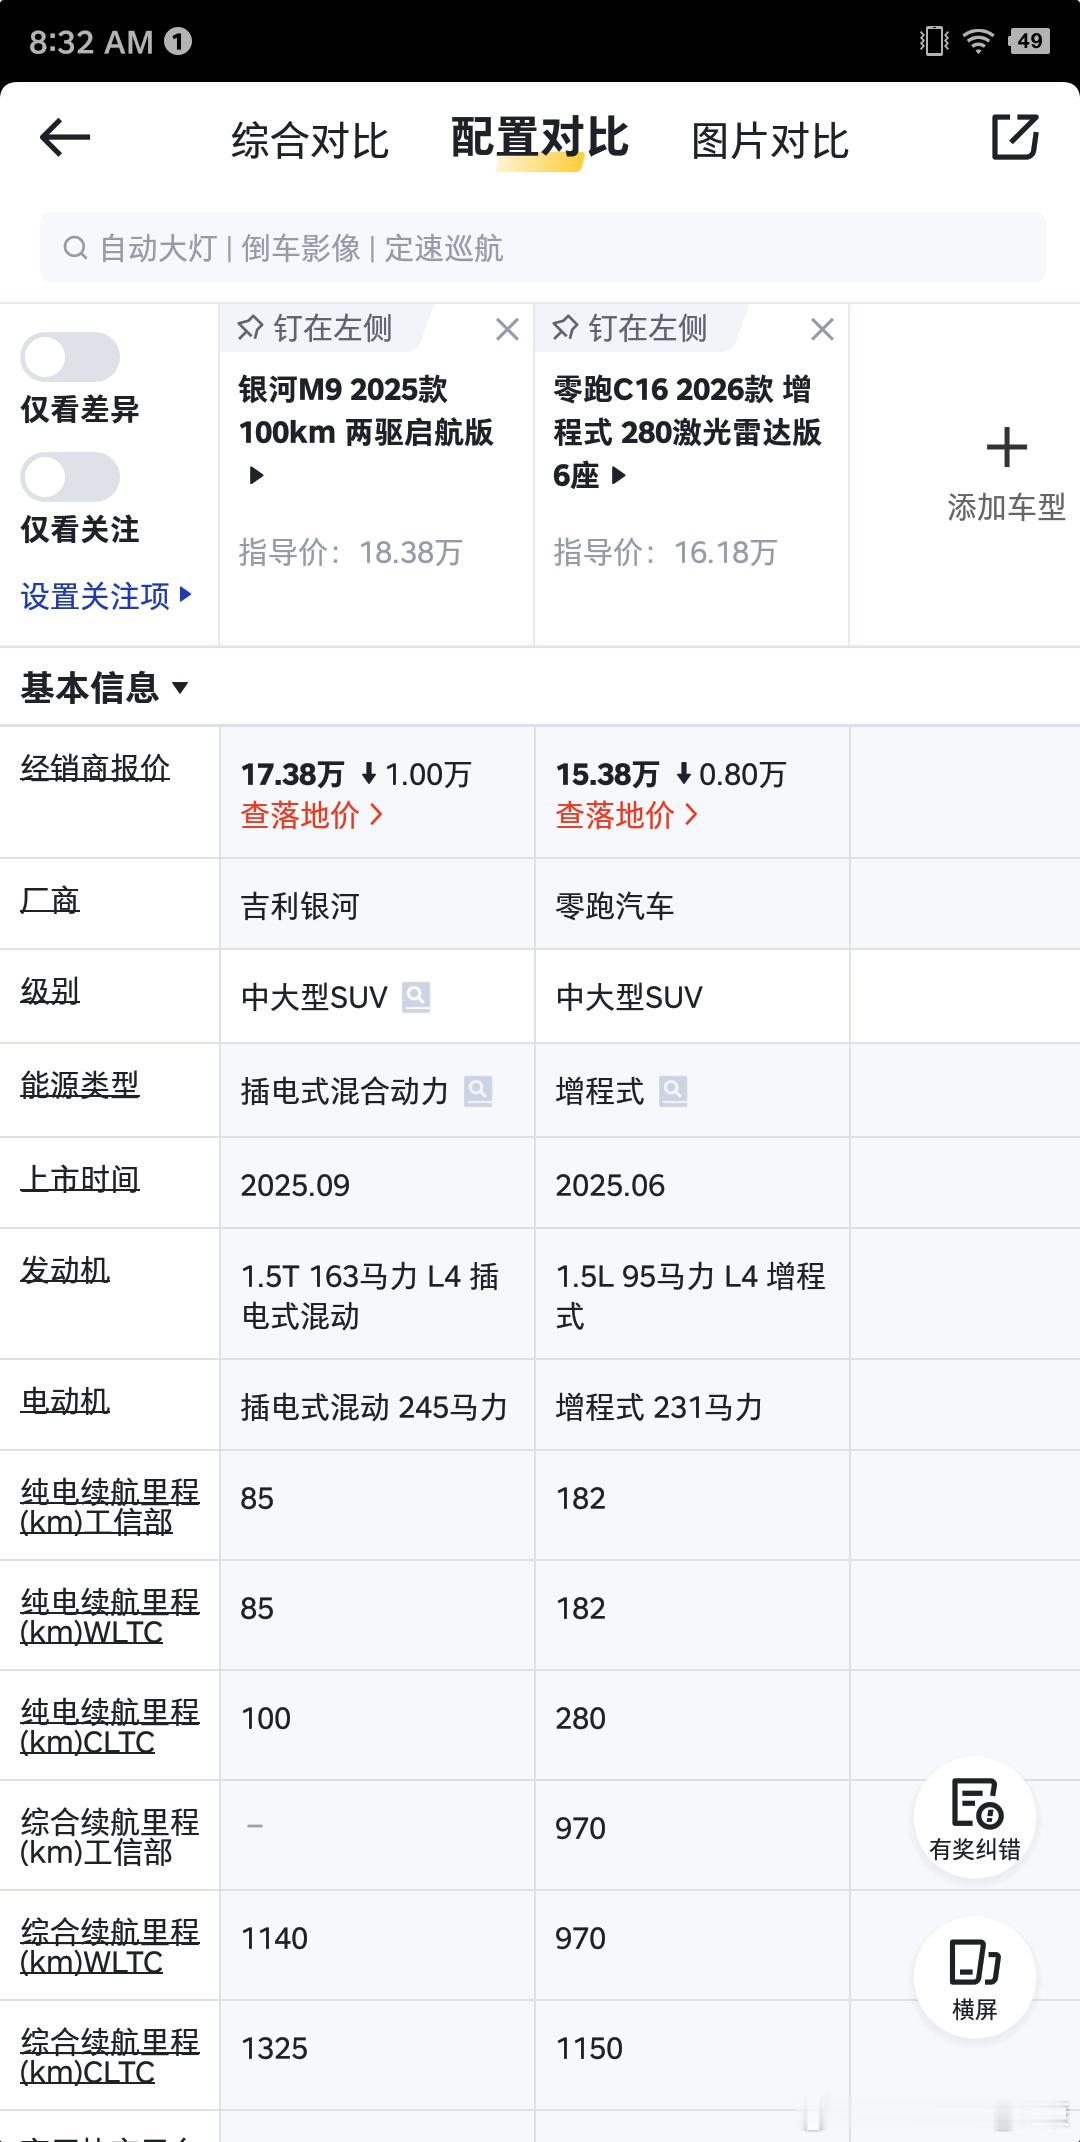Open 设置关注项 settings

coord(106,596)
